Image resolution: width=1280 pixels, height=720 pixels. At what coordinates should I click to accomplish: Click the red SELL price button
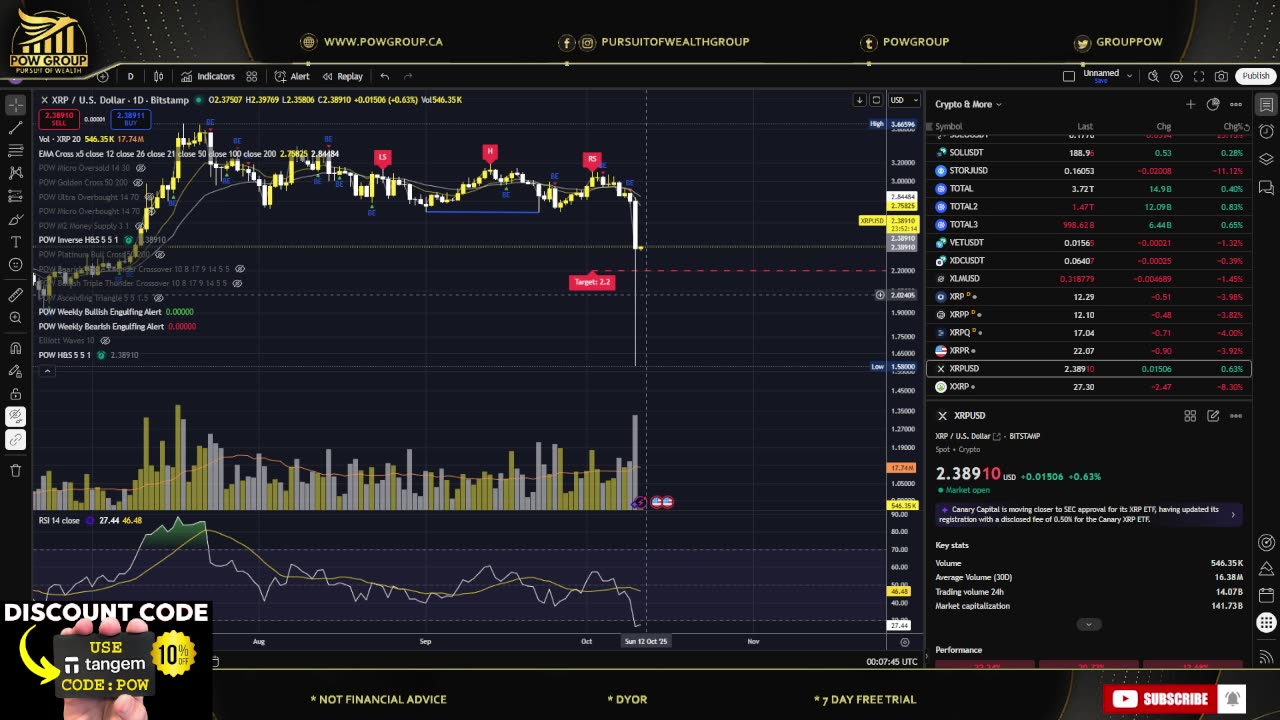[x=59, y=118]
